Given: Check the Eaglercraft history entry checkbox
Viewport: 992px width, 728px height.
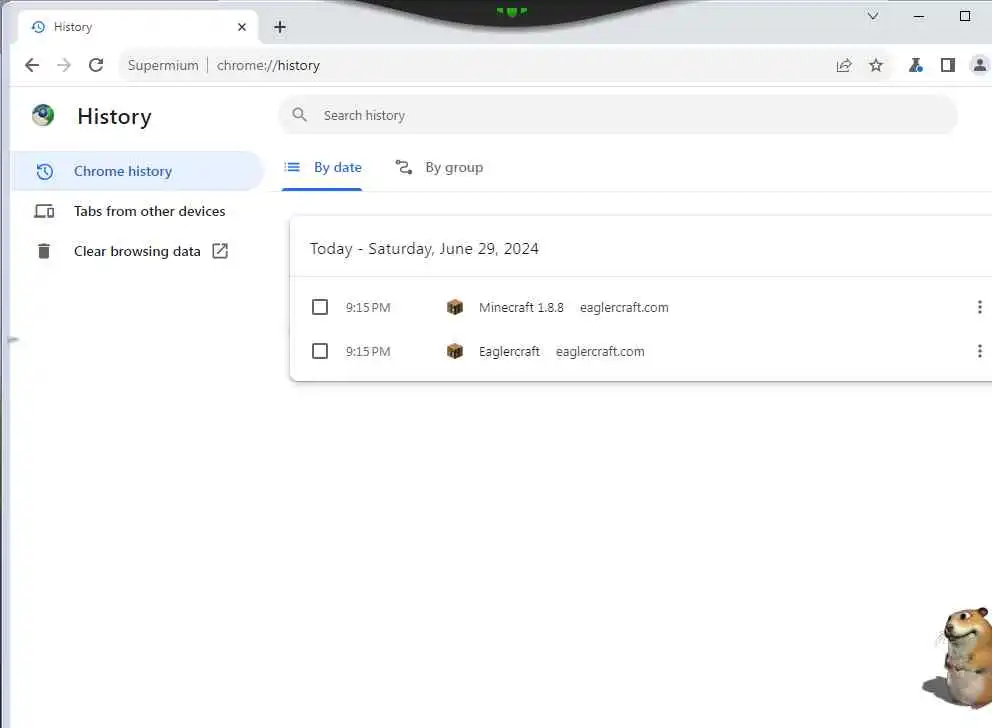Looking at the screenshot, I should [x=320, y=351].
